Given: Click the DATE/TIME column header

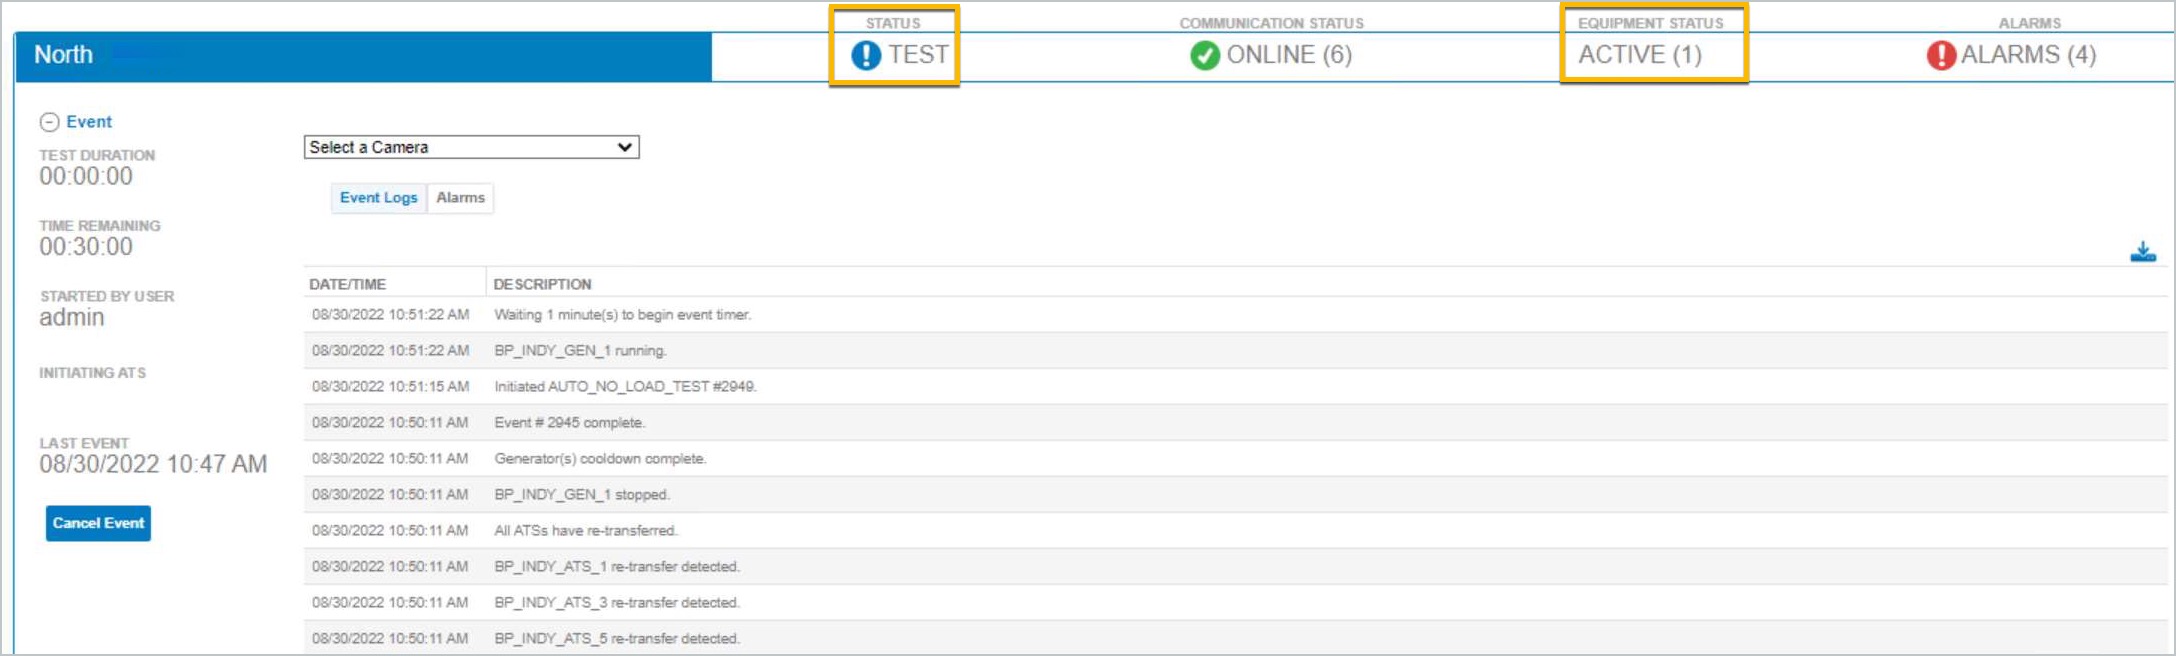Looking at the screenshot, I should [x=347, y=284].
